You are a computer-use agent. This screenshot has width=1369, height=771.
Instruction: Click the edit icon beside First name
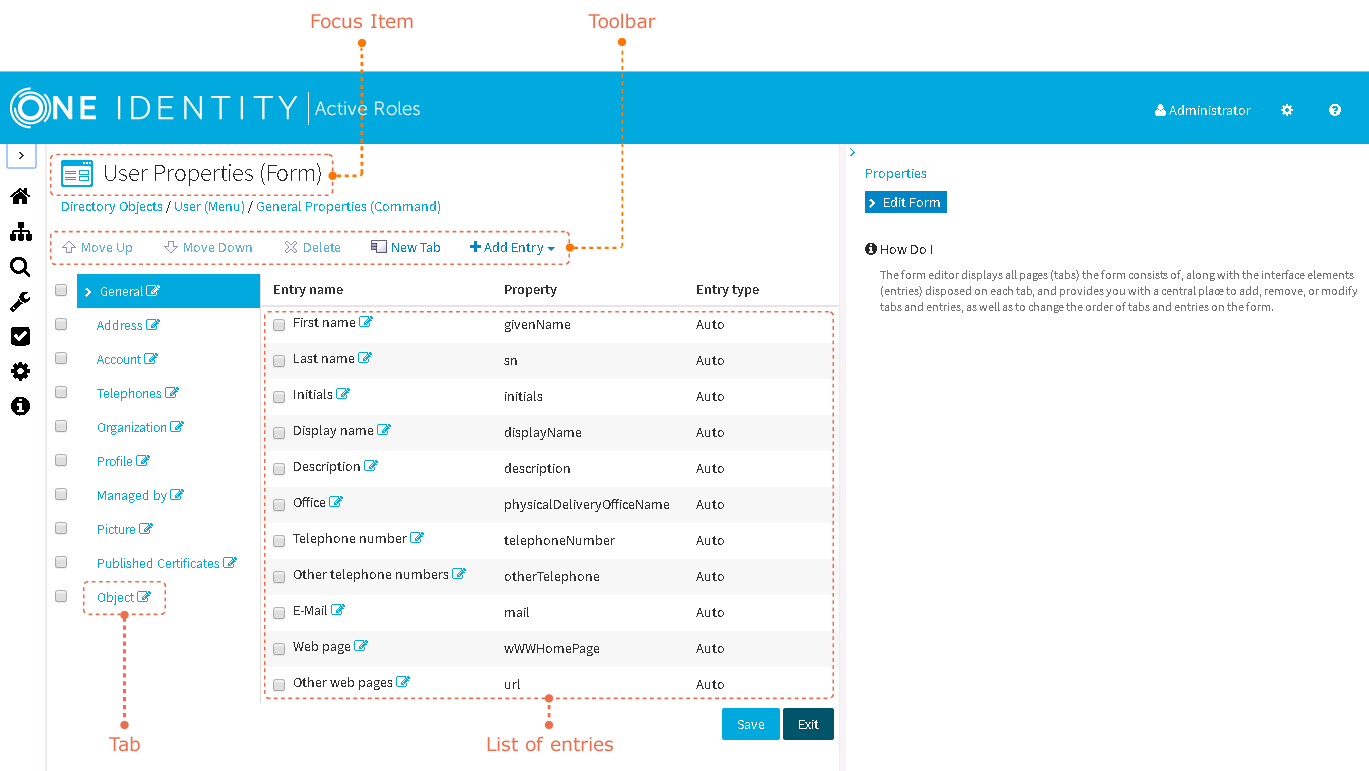(x=366, y=322)
